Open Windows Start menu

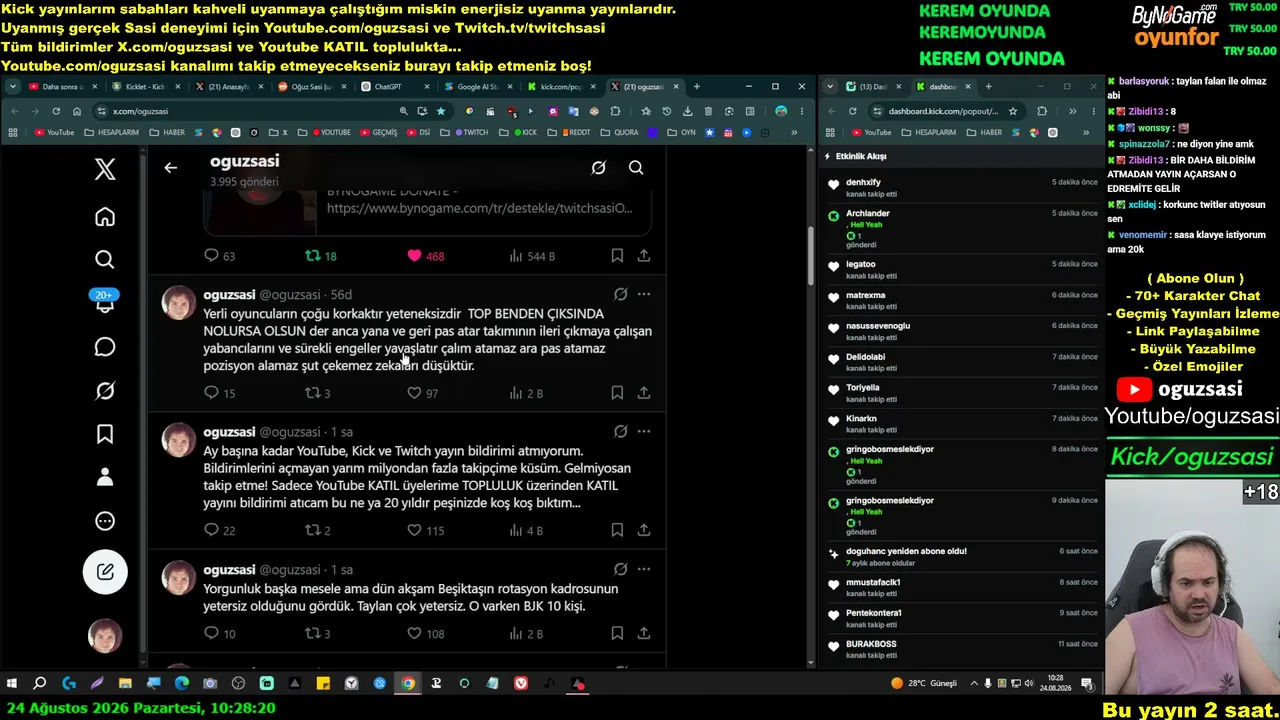[12, 684]
